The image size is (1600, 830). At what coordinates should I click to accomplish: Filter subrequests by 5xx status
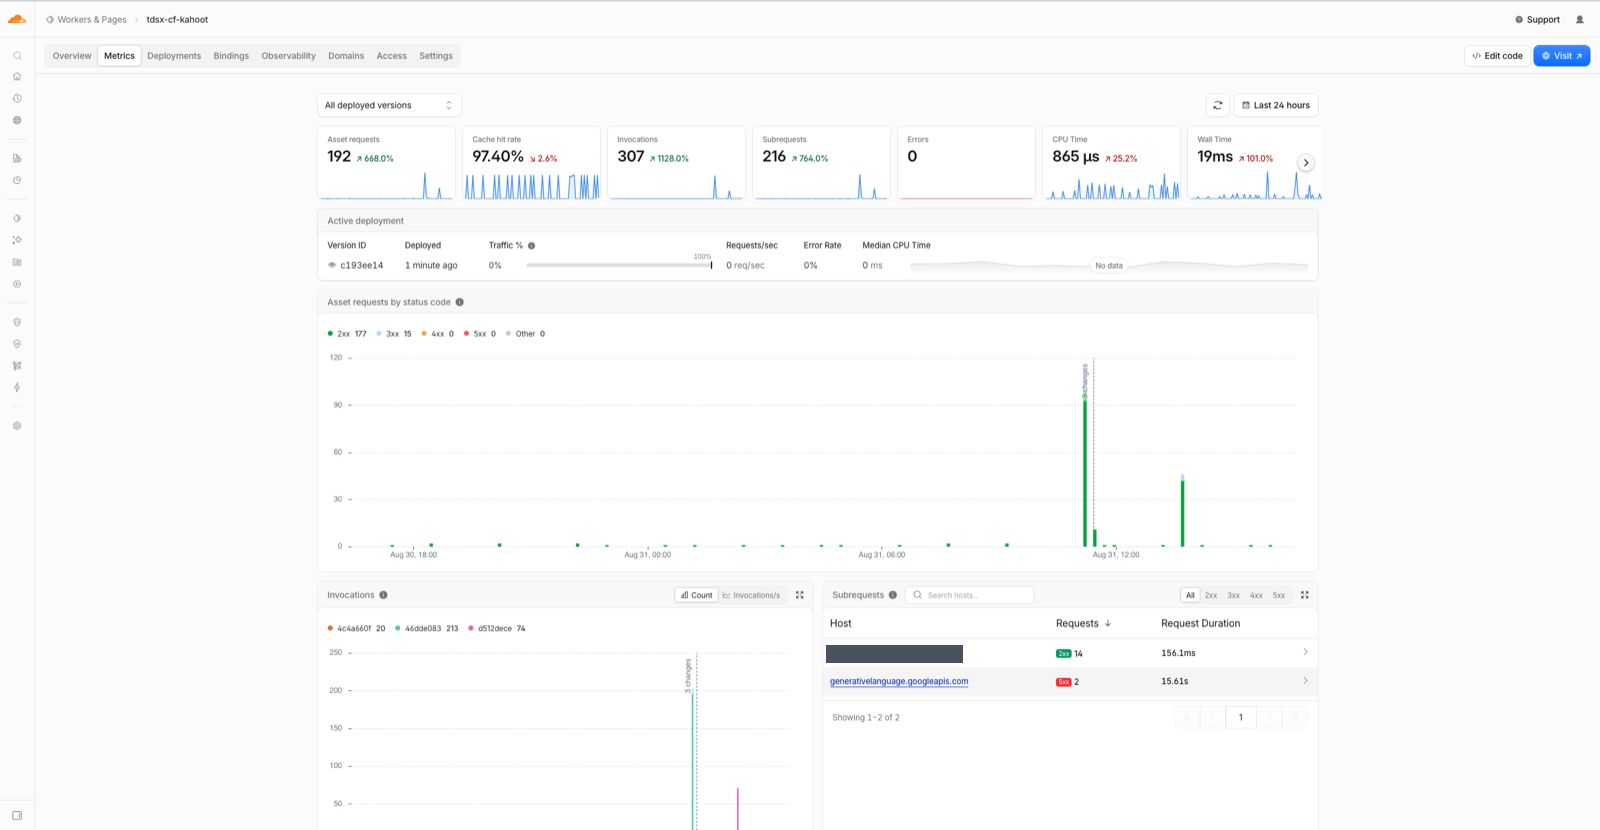(x=1279, y=595)
